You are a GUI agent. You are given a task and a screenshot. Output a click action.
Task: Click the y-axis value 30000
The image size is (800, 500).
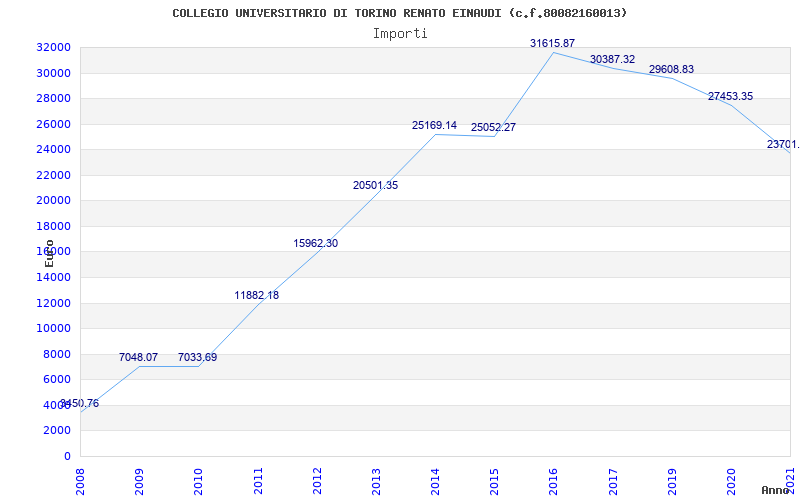click(x=53, y=73)
